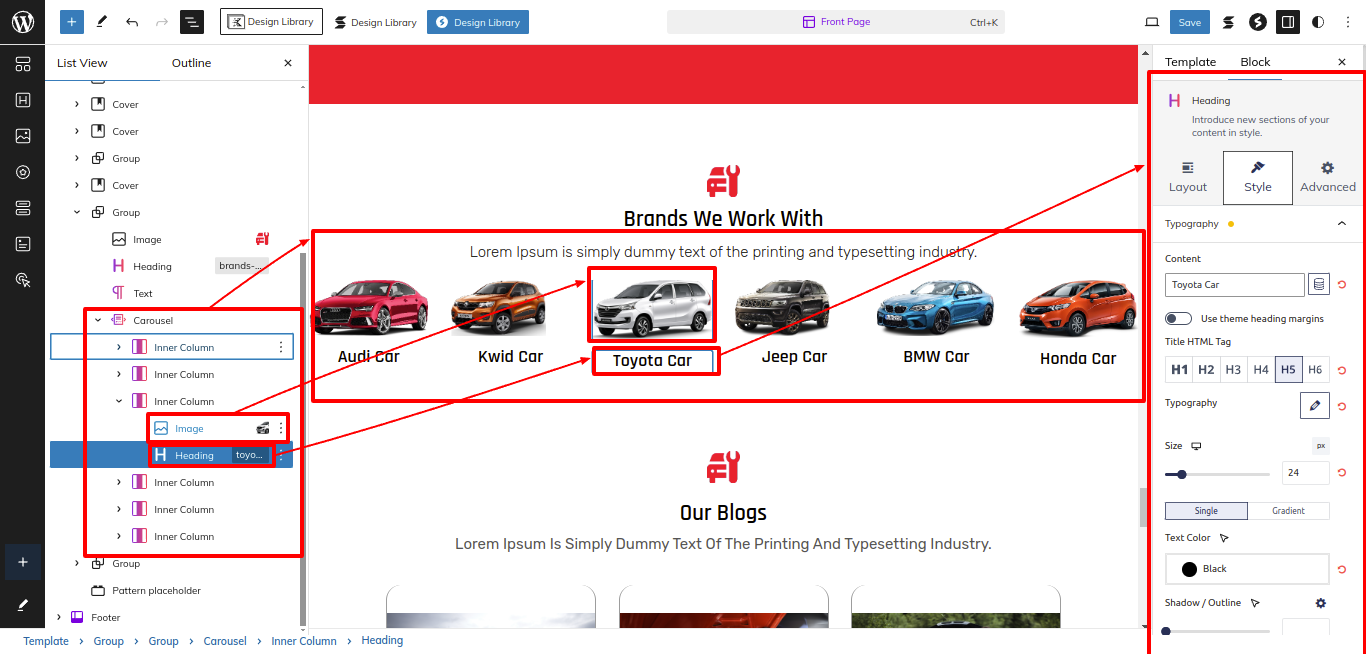Screen dimensions: 1366x654
Task: Expand the highlighted first Inner Column row
Action: 119,347
